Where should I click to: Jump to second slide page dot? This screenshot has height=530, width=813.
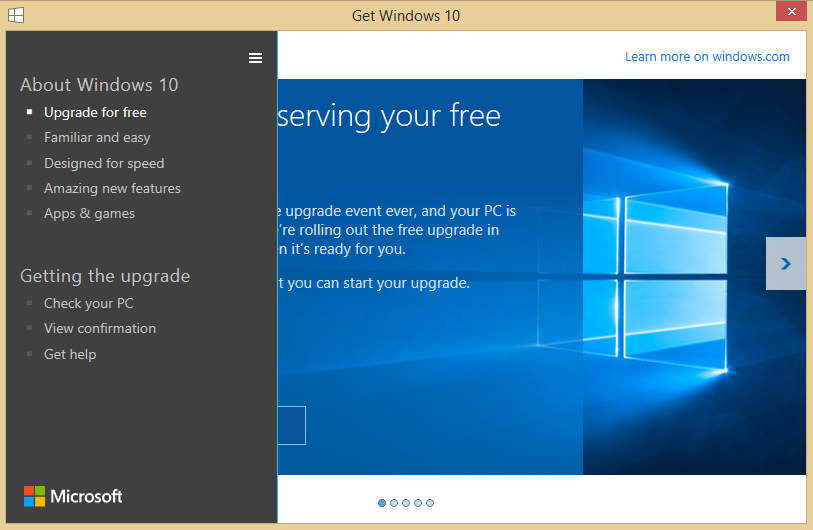tap(394, 503)
